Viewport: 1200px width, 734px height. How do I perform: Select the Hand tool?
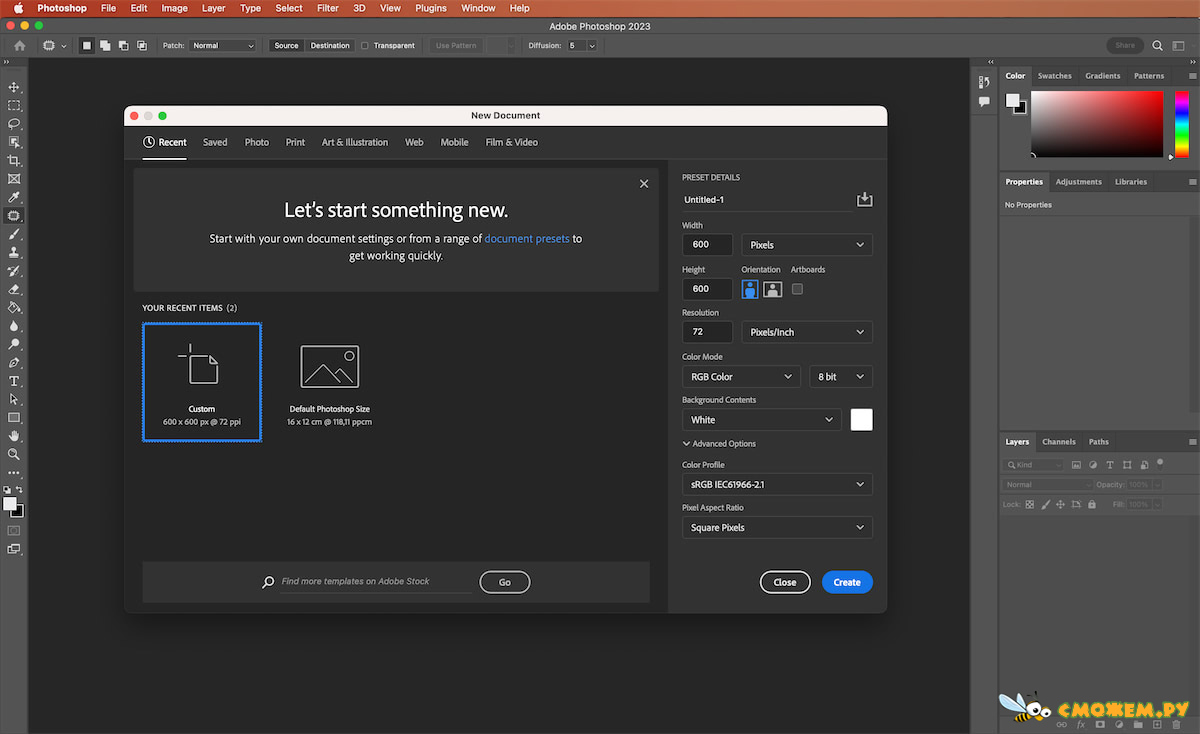point(14,436)
